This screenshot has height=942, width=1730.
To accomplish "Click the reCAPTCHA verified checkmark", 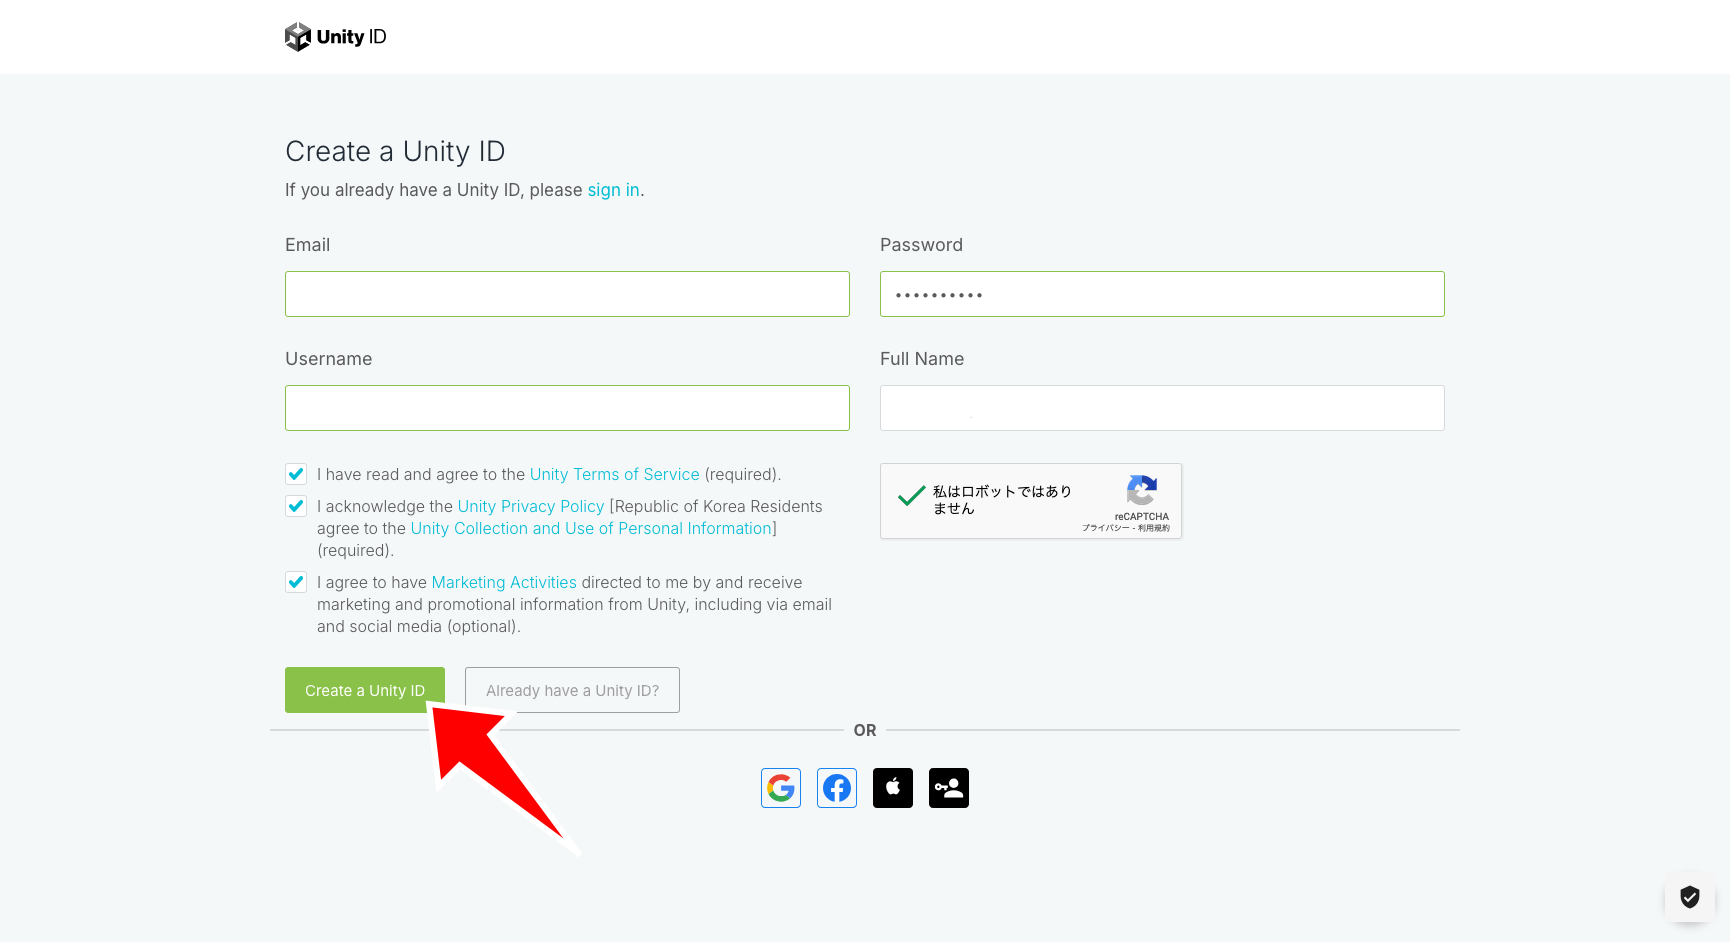I will tap(911, 496).
